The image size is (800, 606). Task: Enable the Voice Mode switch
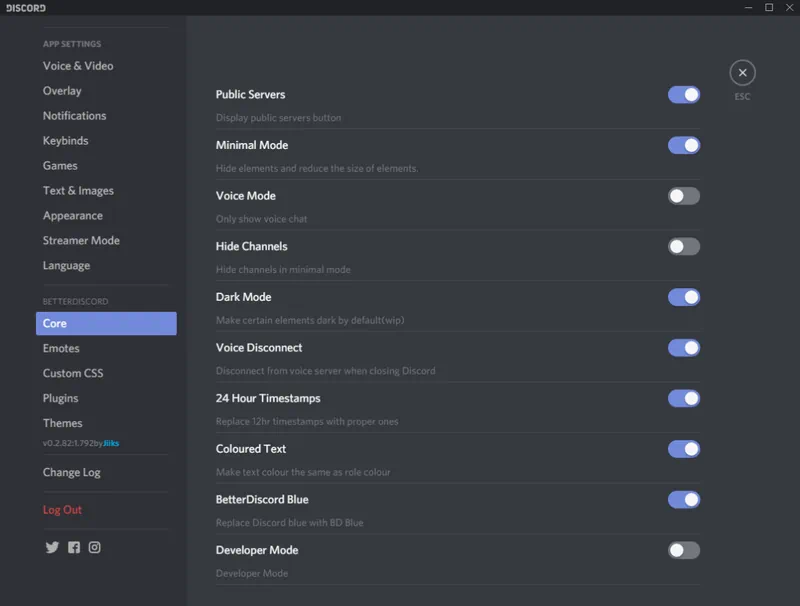(684, 196)
